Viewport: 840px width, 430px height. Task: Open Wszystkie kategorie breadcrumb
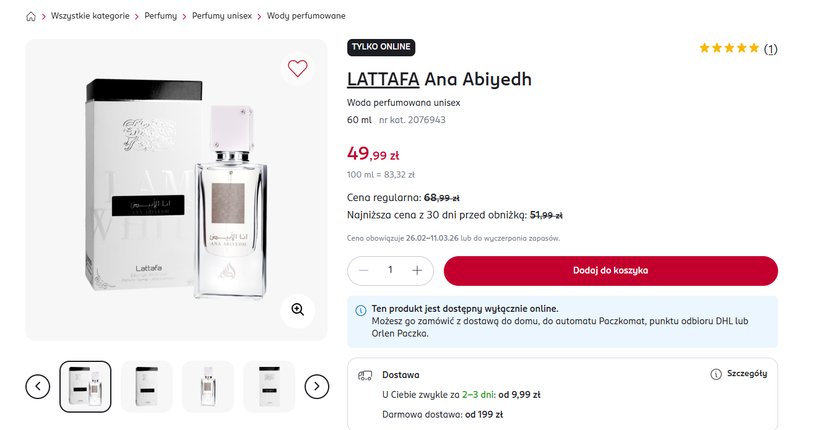[x=91, y=17]
